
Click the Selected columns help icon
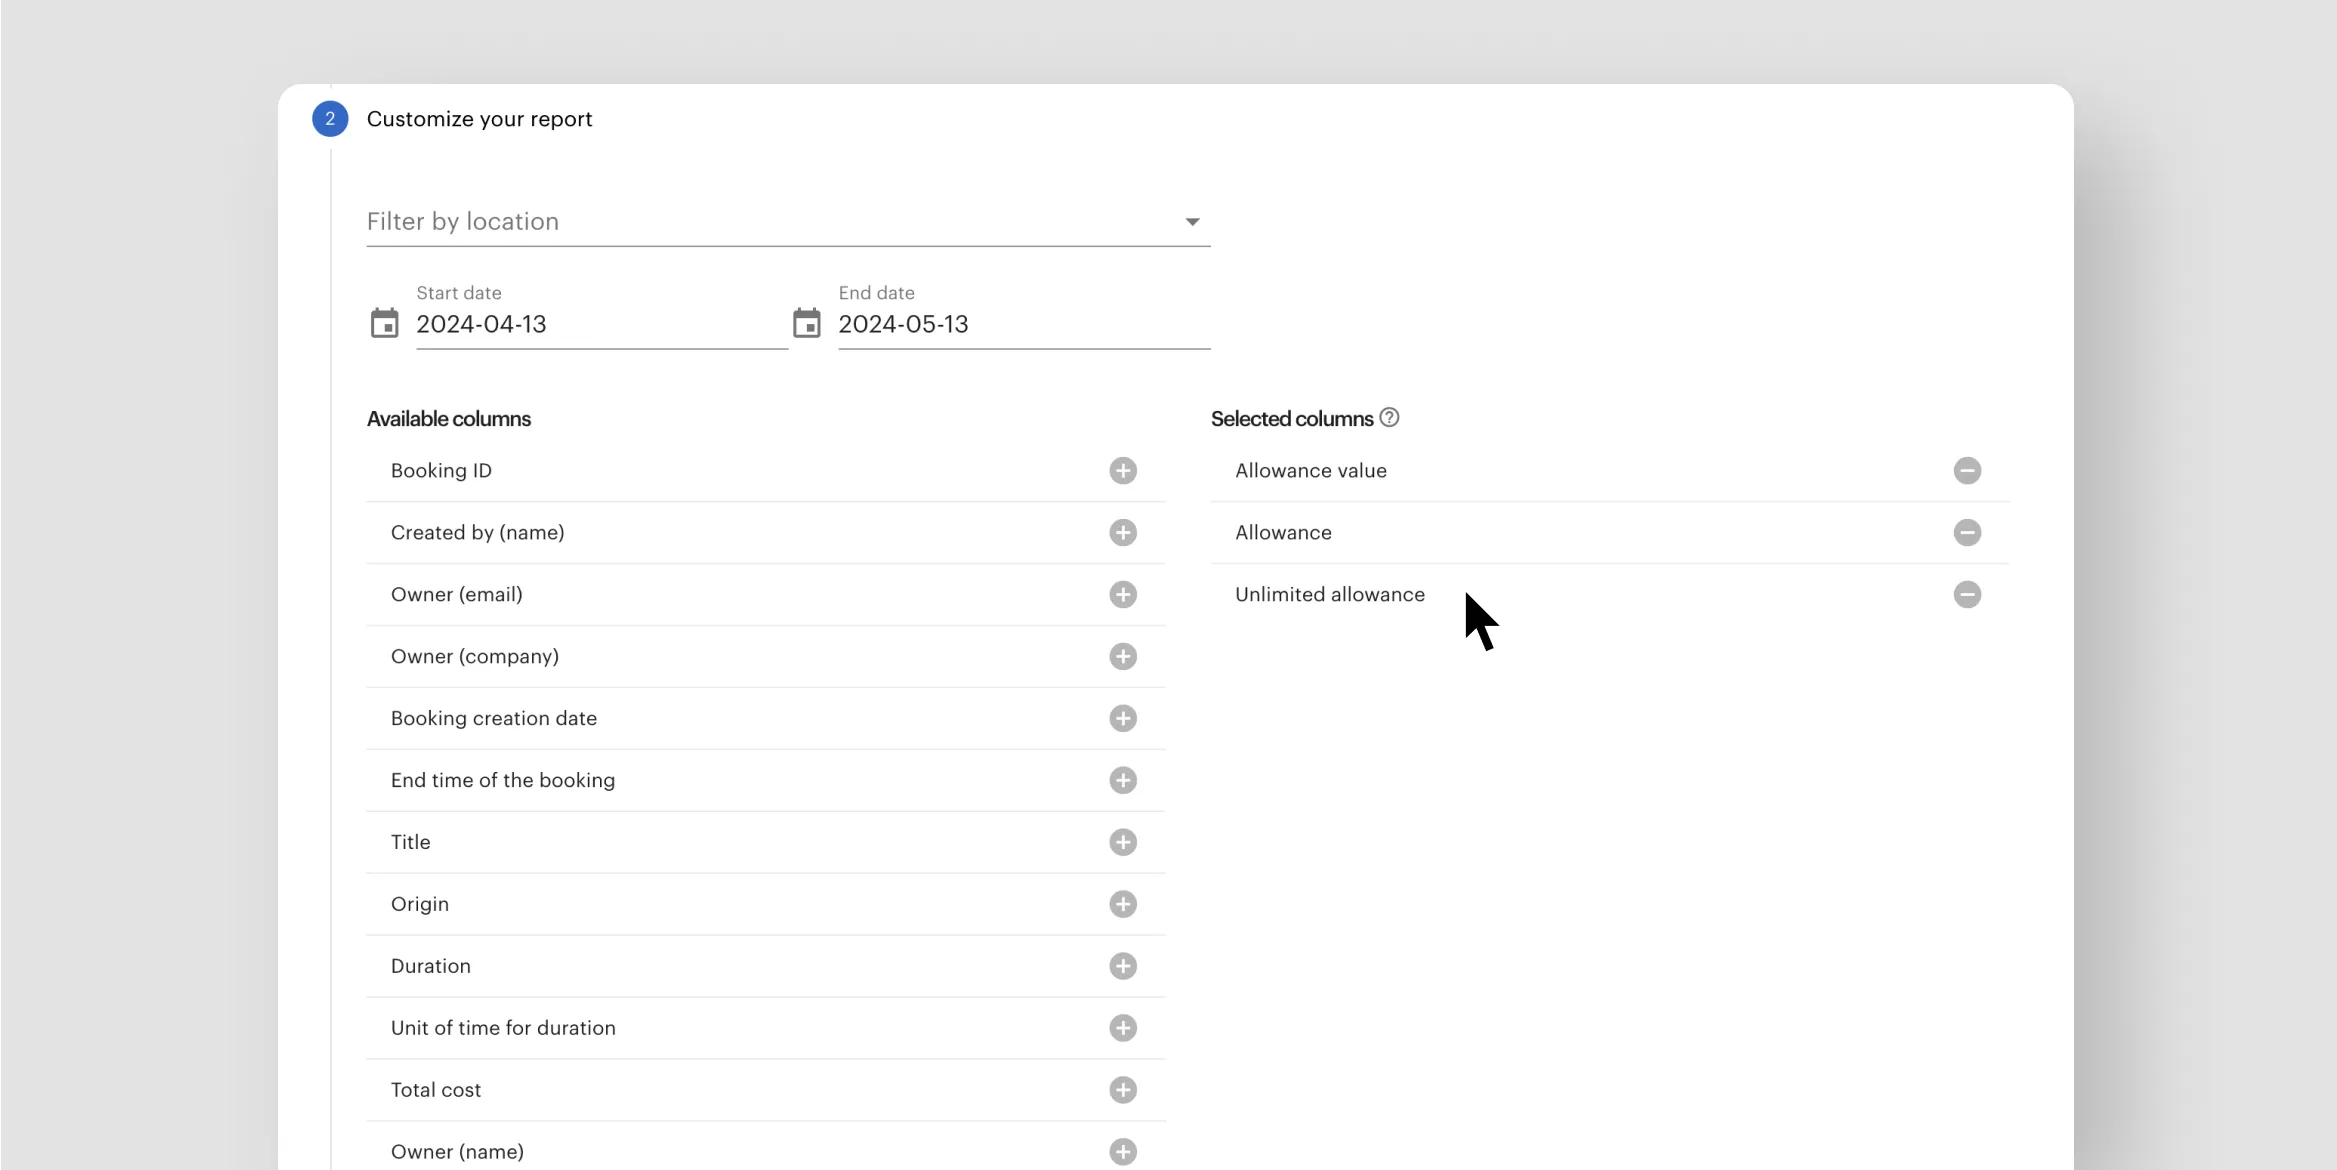pyautogui.click(x=1389, y=418)
